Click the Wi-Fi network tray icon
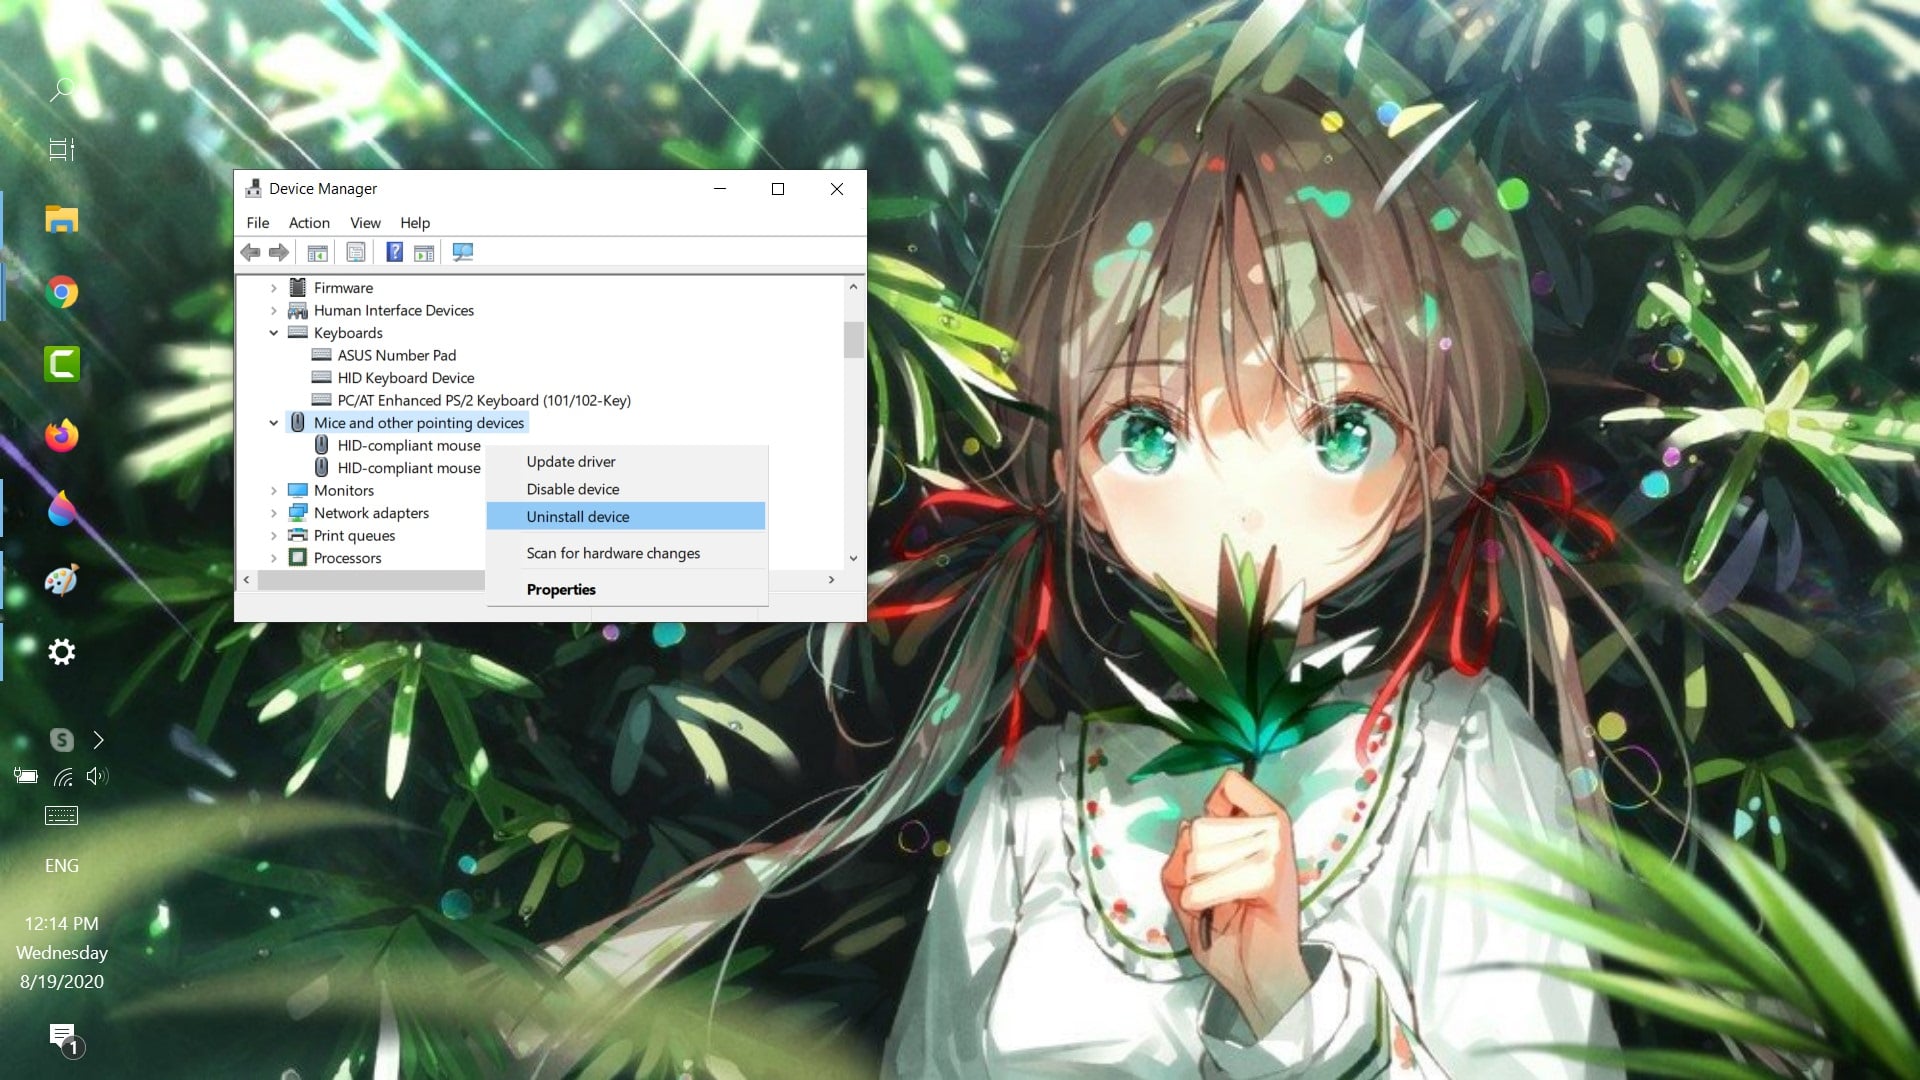Image resolution: width=1920 pixels, height=1080 pixels. coord(62,777)
